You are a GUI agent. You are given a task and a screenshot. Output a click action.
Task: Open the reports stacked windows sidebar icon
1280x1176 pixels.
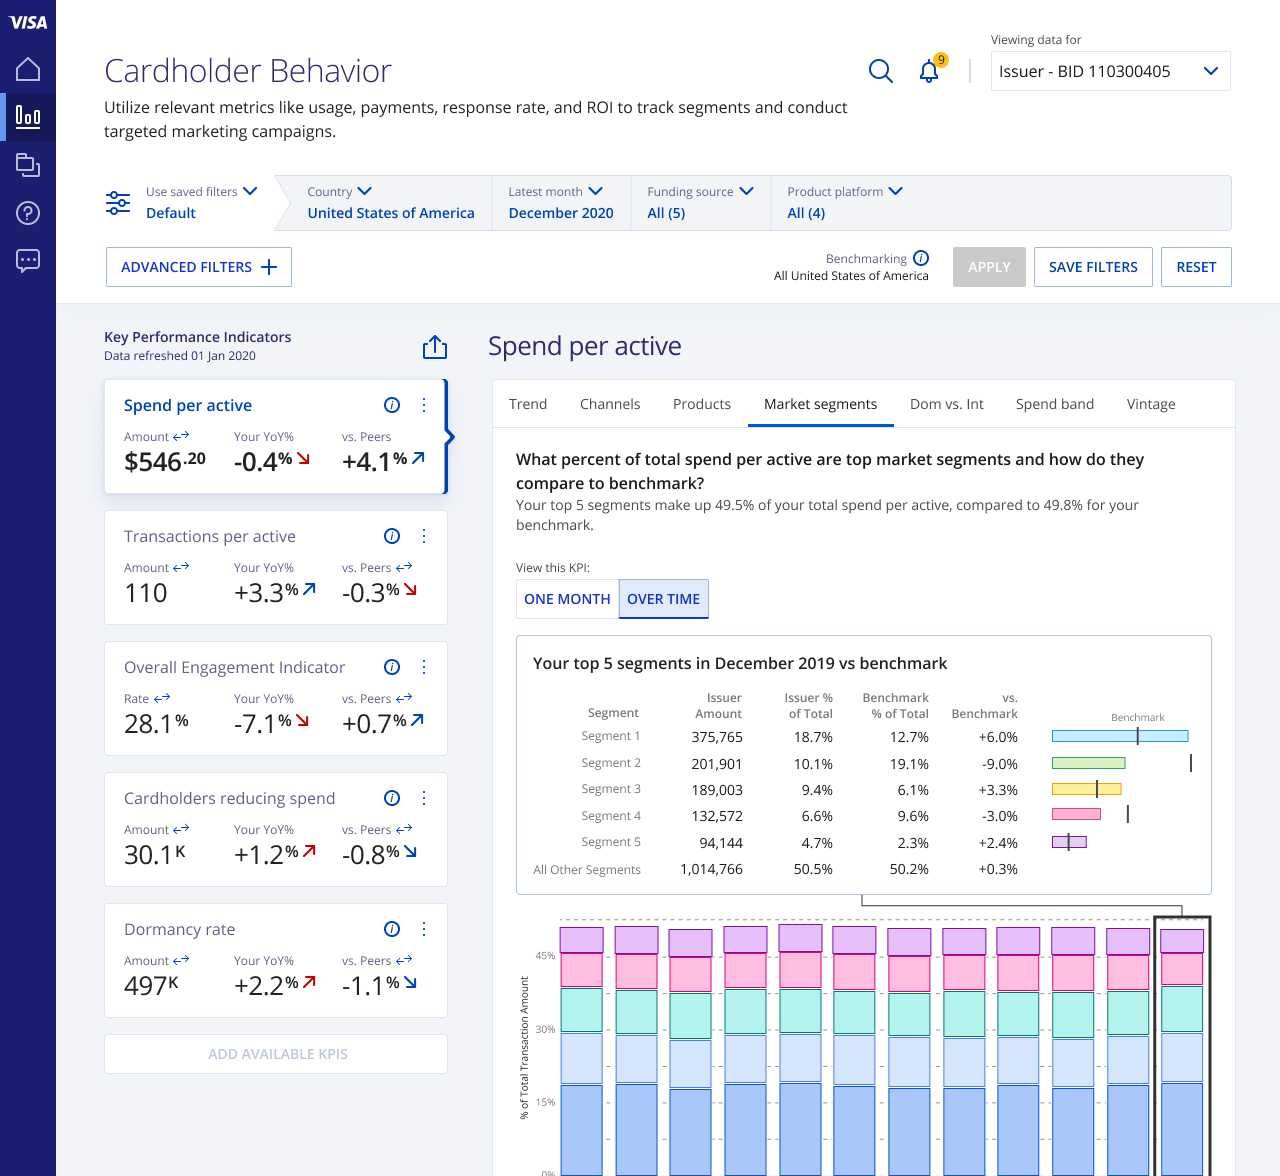coord(28,165)
